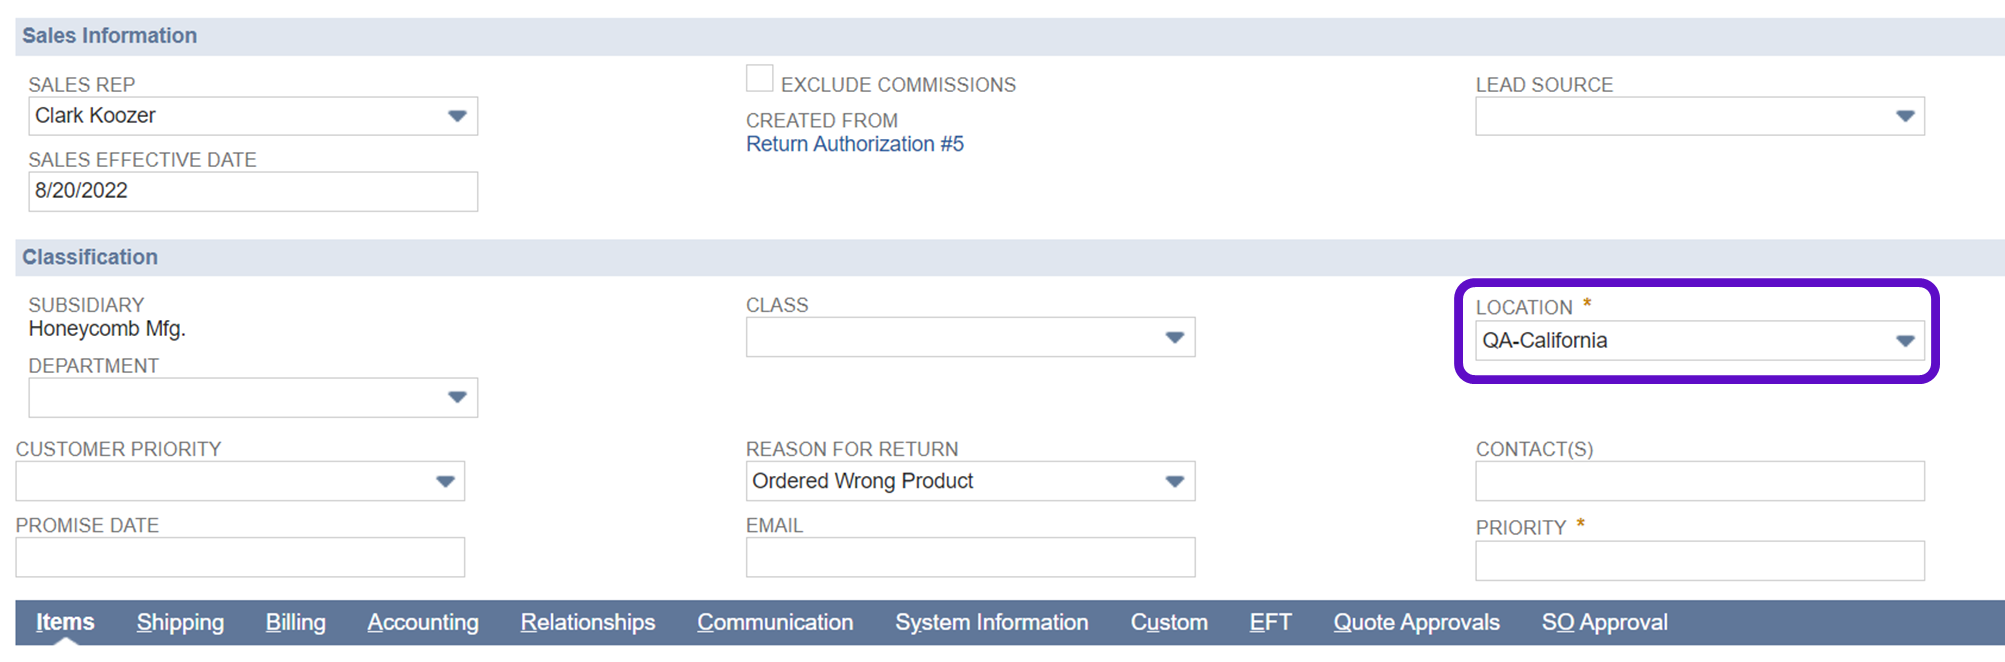
Task: Switch to the Quote Approvals tab
Action: pyautogui.click(x=1416, y=622)
